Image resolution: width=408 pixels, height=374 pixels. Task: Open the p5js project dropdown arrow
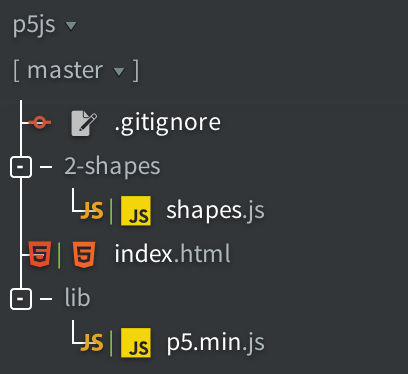71,25
